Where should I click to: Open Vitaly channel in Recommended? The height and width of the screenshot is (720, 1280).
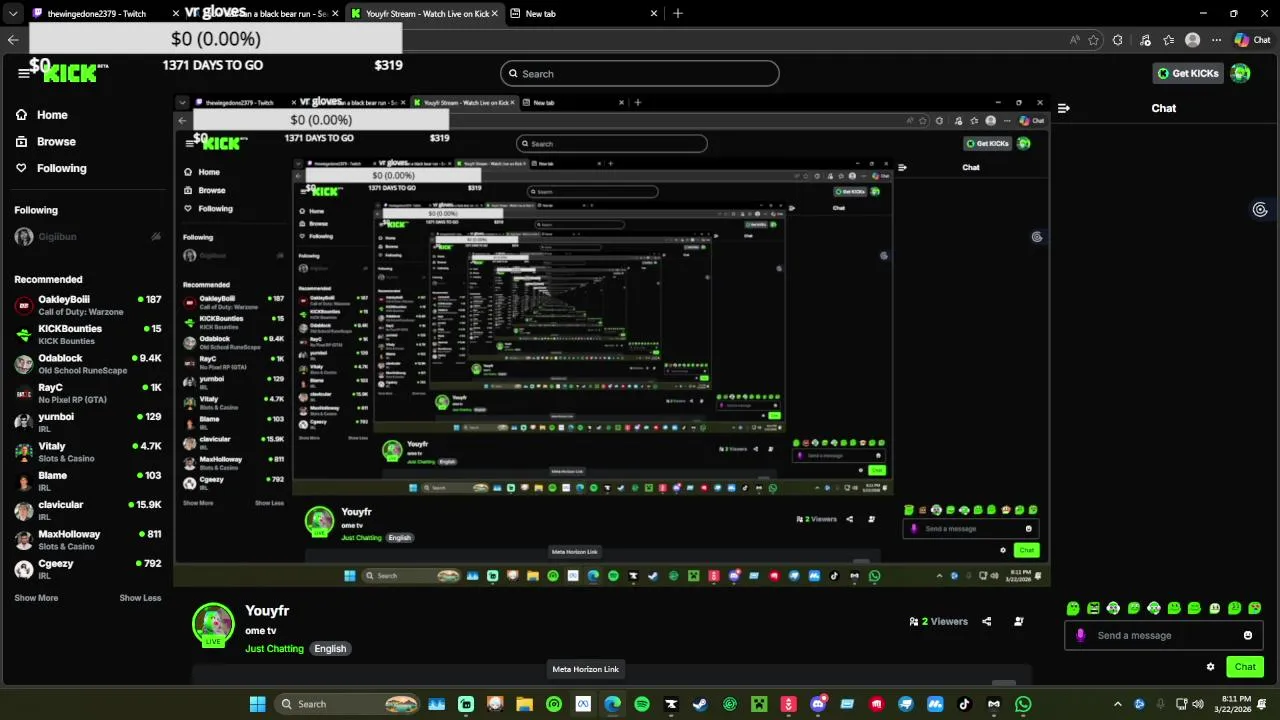pos(88,452)
